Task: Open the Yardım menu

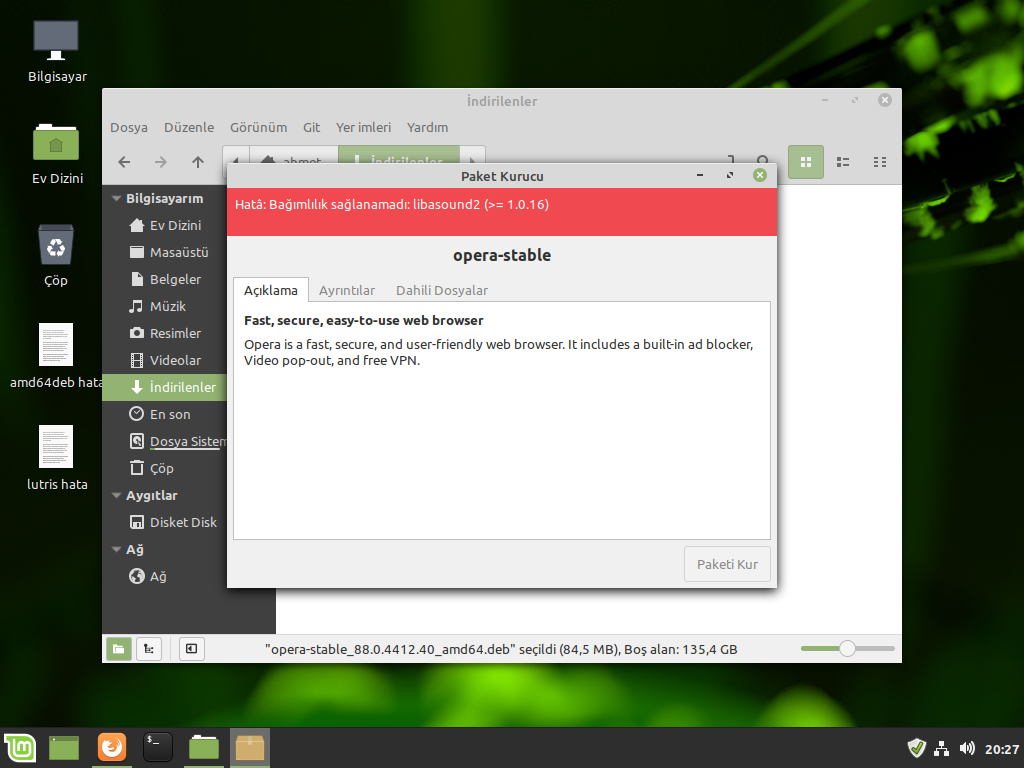Action: (427, 127)
